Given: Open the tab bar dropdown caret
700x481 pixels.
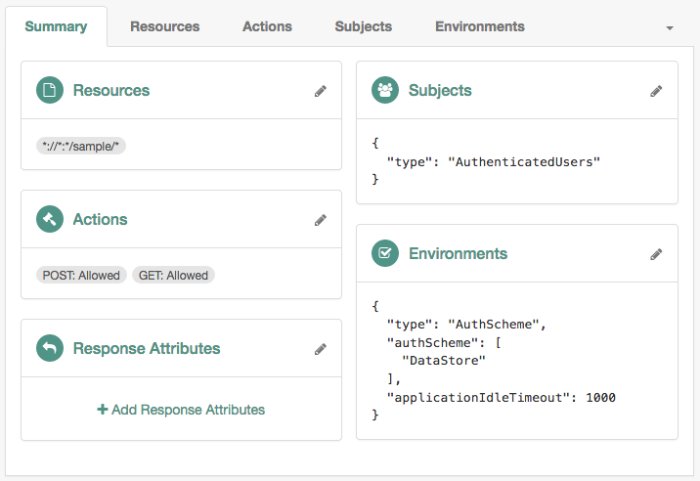Looking at the screenshot, I should pos(669,28).
